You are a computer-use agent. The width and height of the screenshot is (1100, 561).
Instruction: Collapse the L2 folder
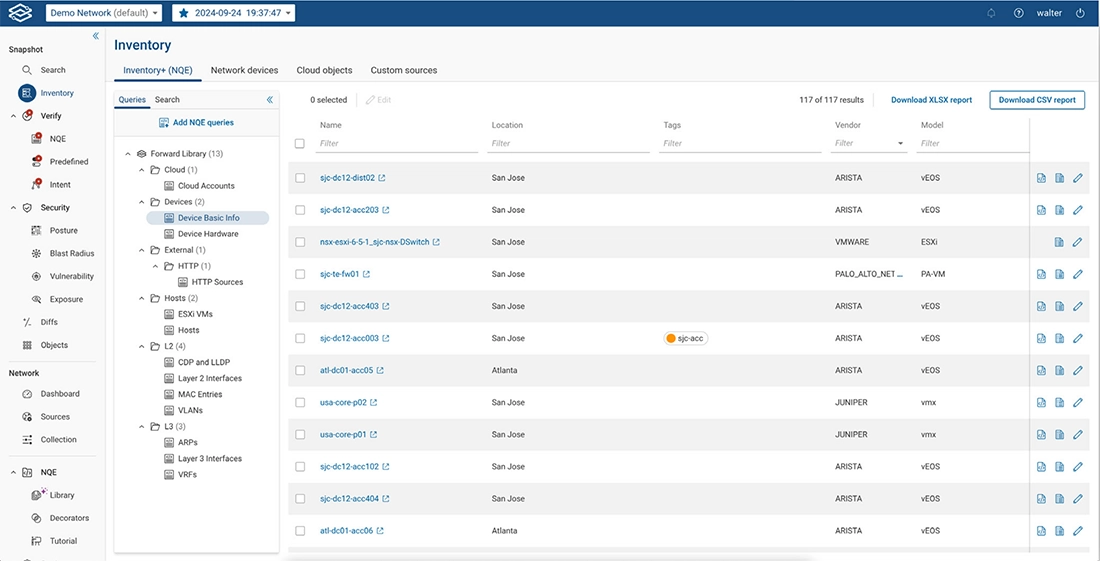141,346
